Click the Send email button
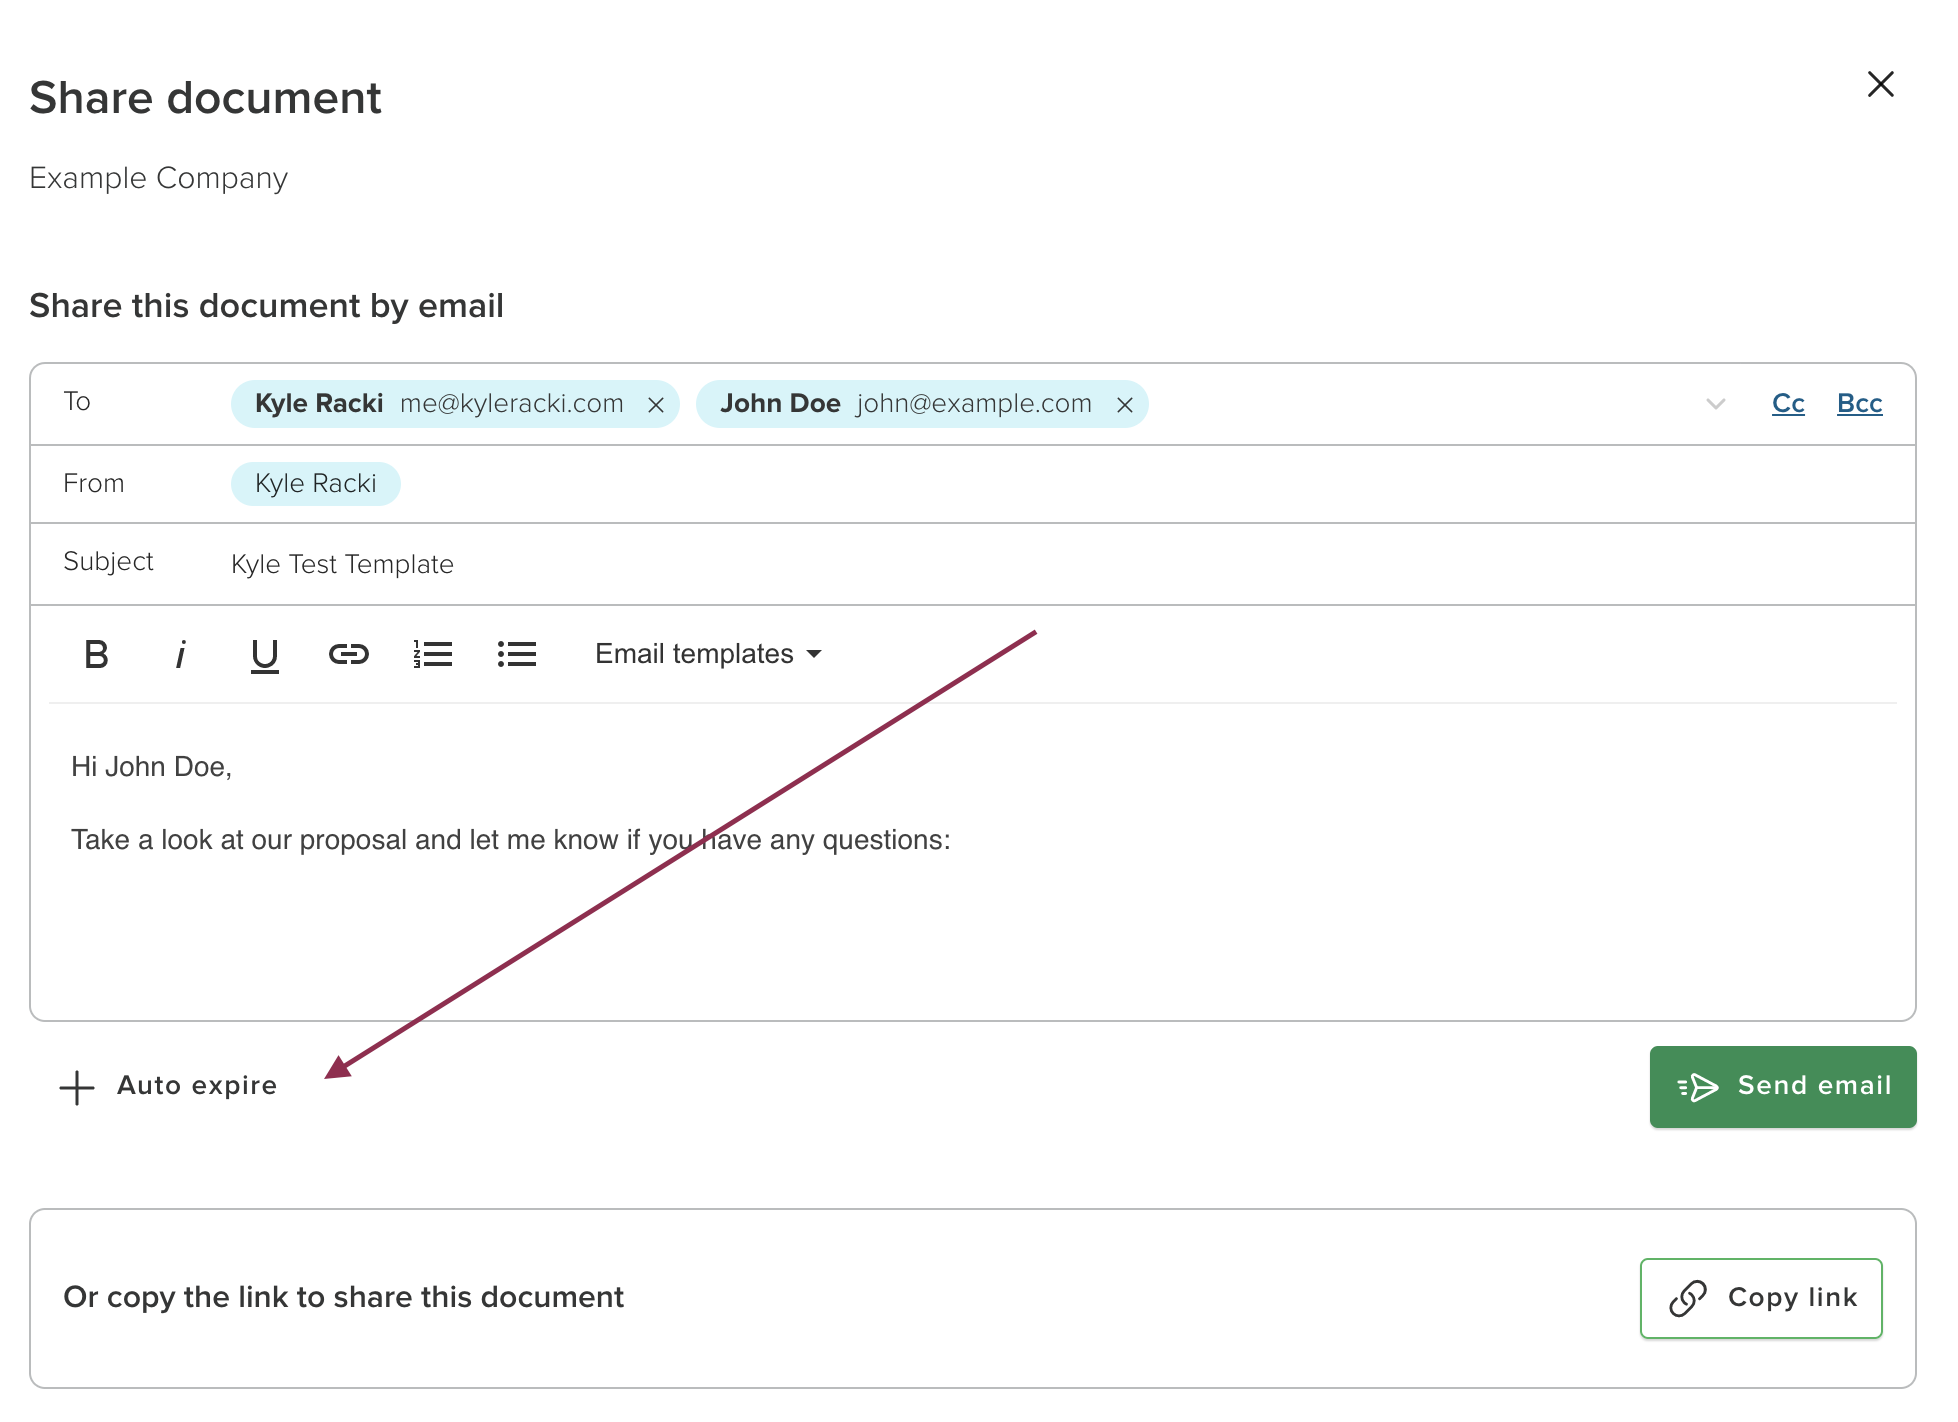Screen dimensions: 1958x1422 coord(1783,1087)
